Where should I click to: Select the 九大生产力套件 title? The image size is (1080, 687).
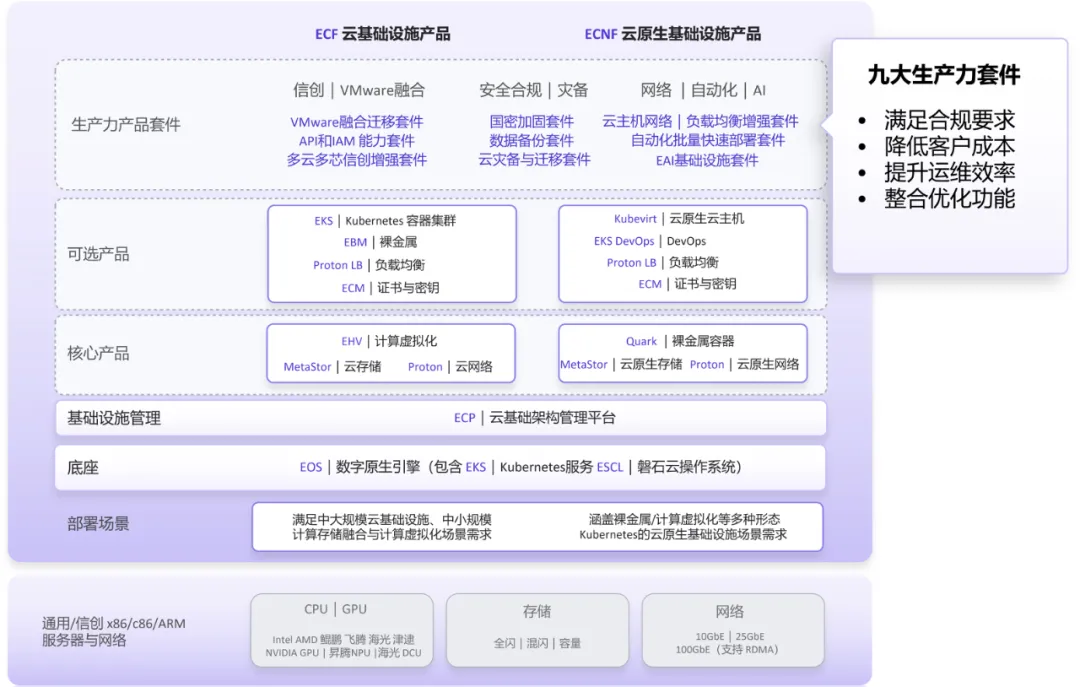click(944, 74)
